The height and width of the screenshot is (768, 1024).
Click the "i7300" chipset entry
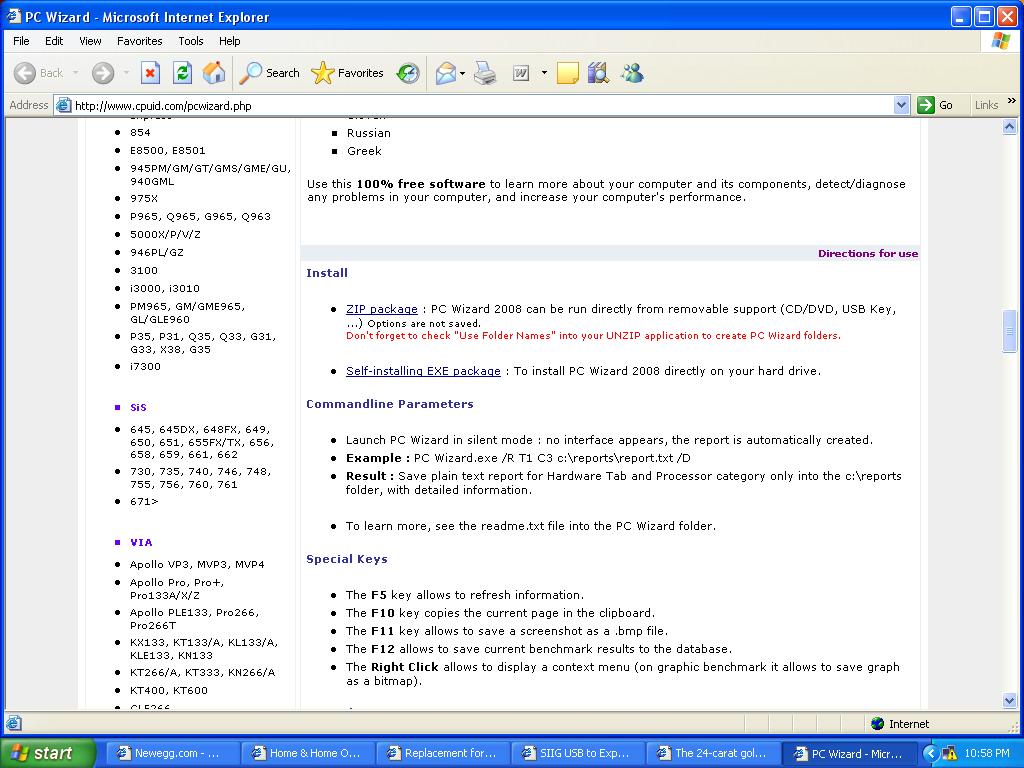pos(145,366)
